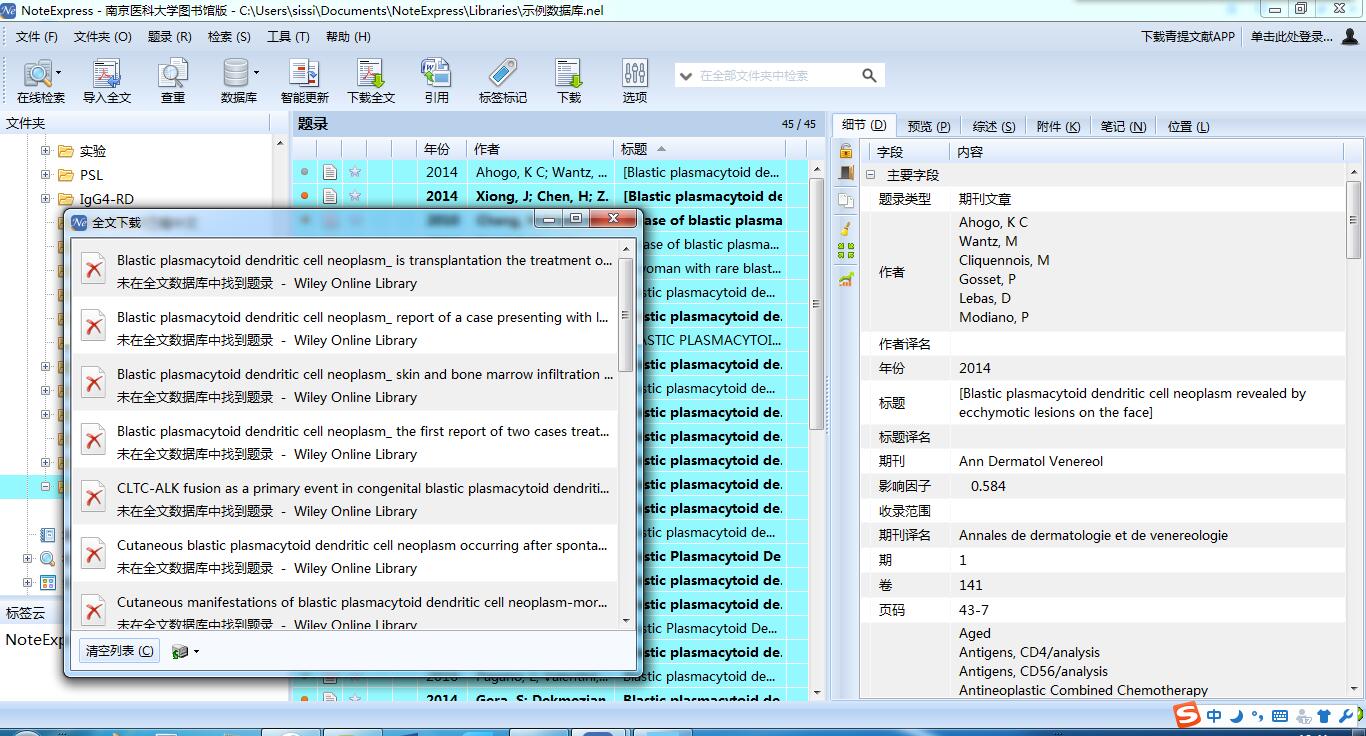The image size is (1366, 736).
Task: Click the book icon below the padlock
Action: pyautogui.click(x=846, y=173)
